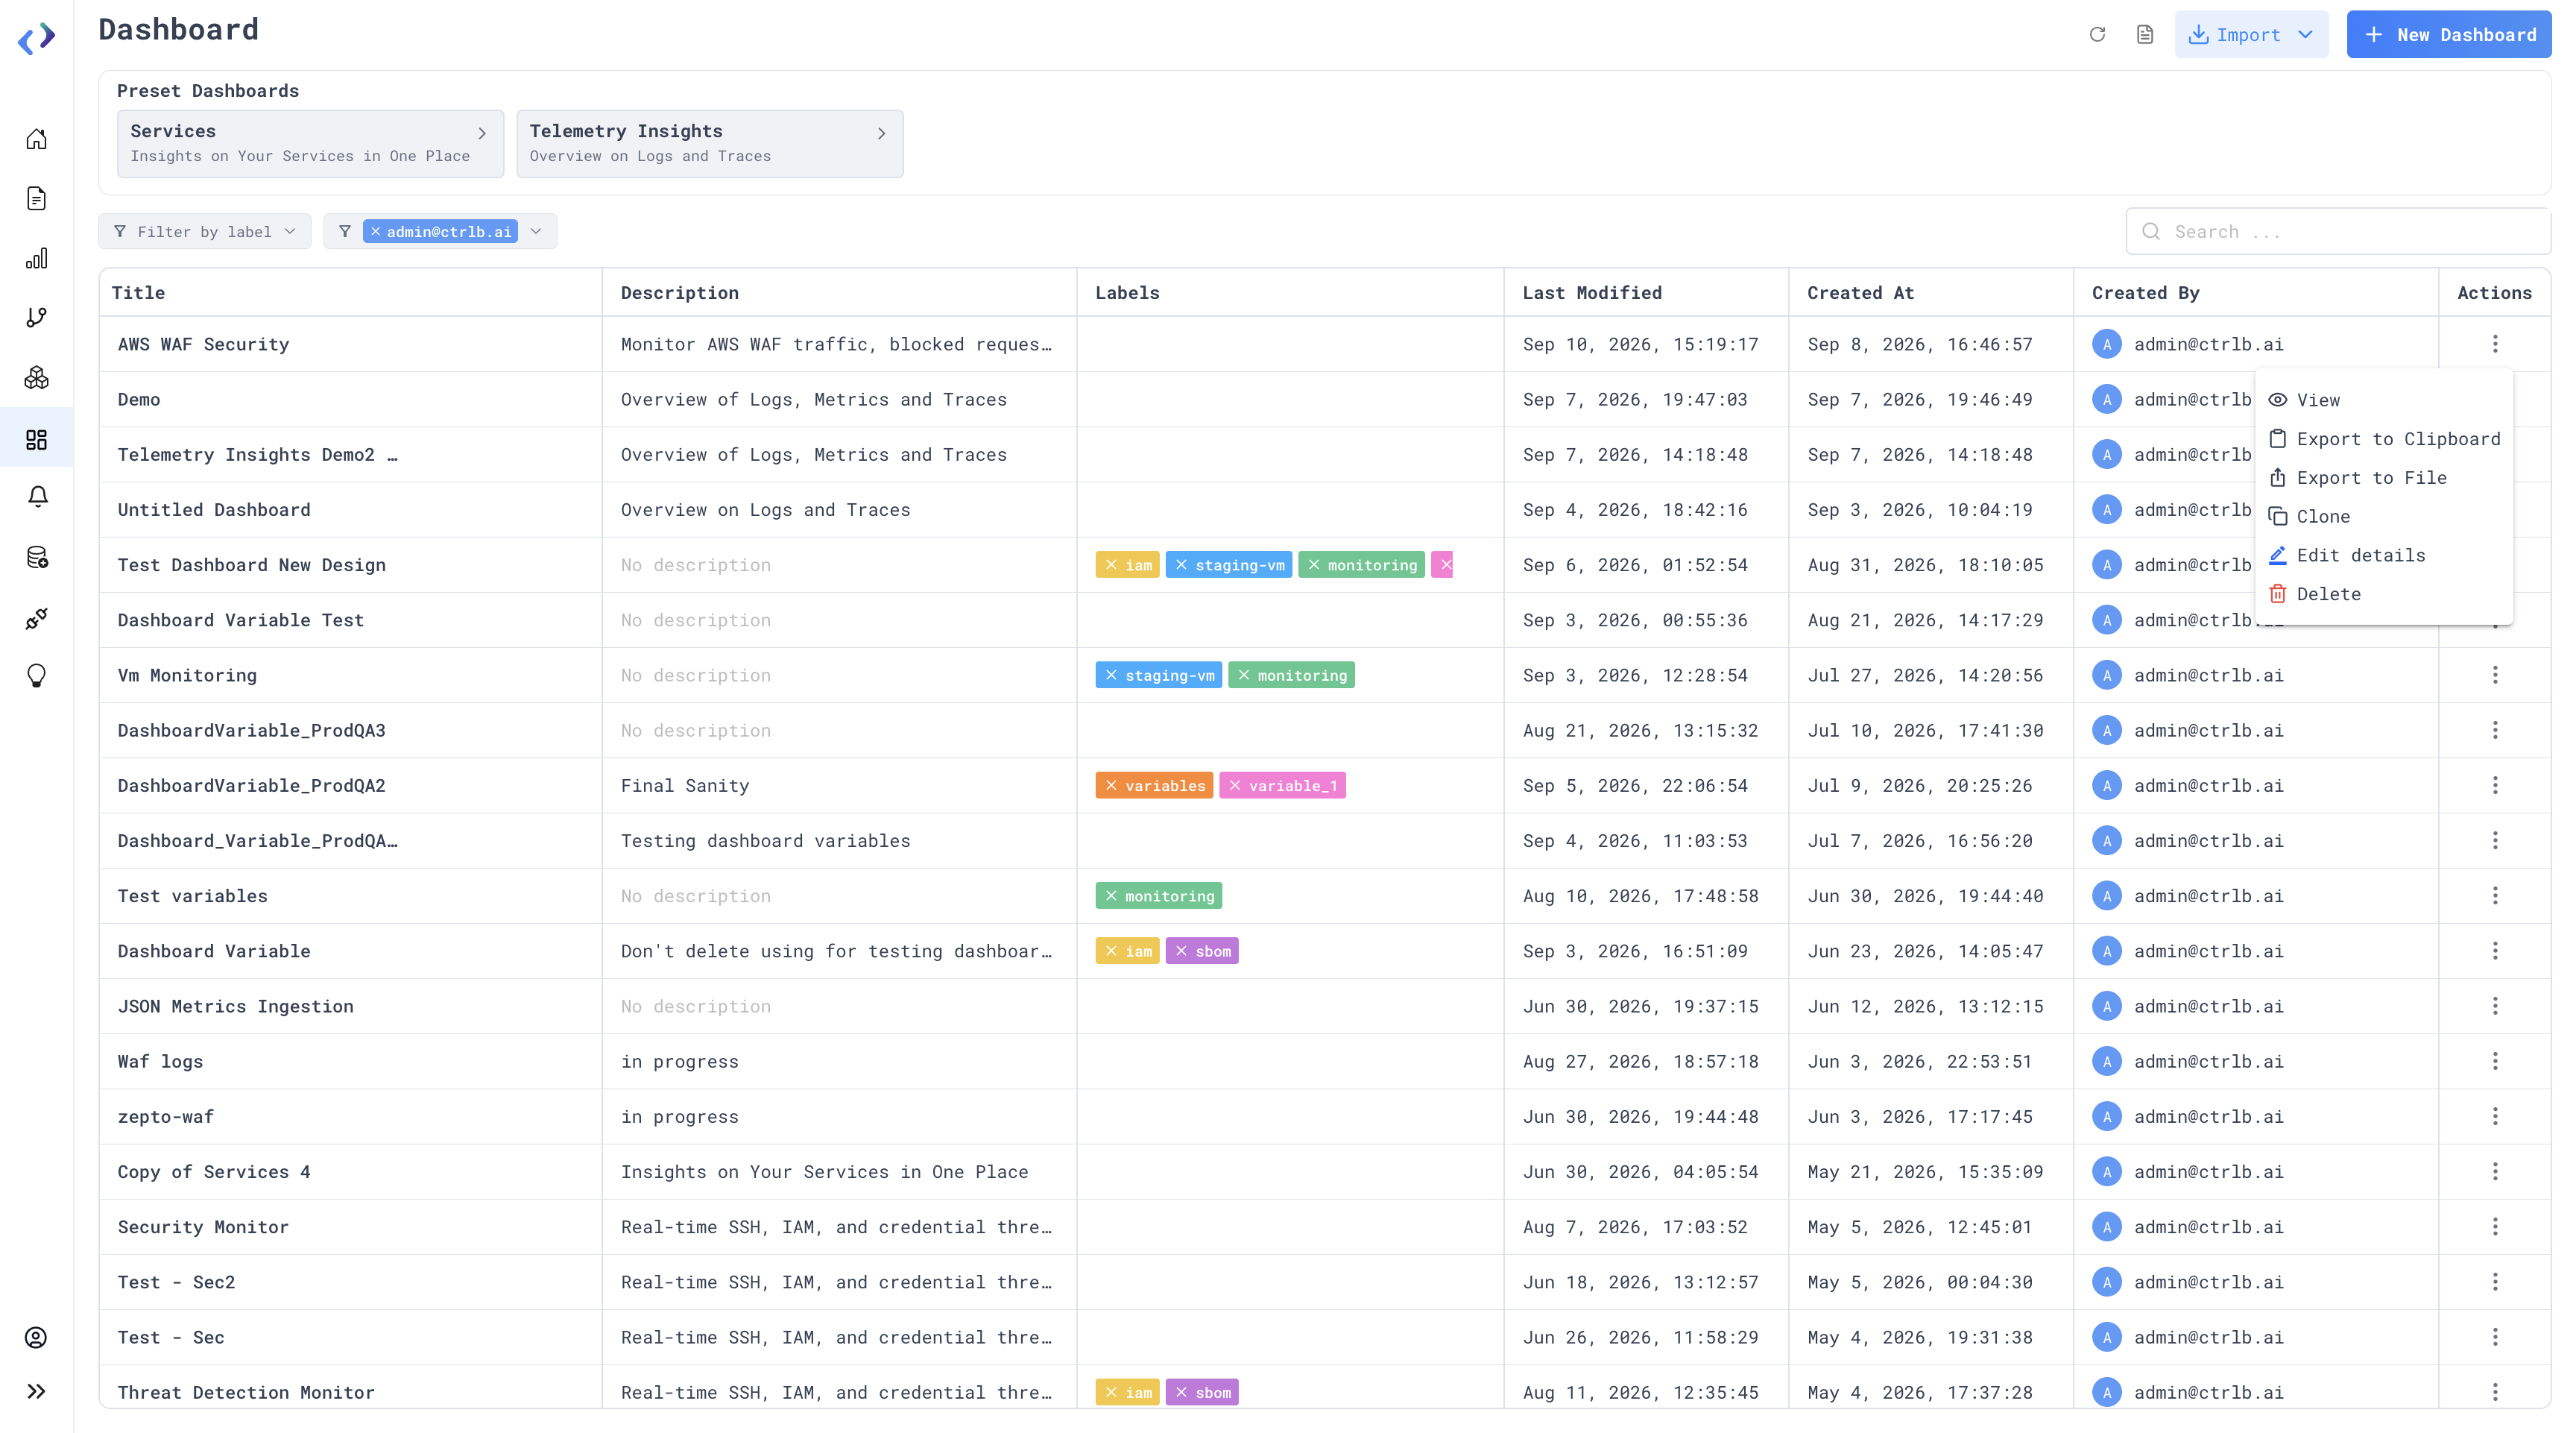Open the JSON Metrics Ingestion dashboard title
Image resolution: width=2576 pixels, height=1433 pixels.
[x=236, y=1006]
